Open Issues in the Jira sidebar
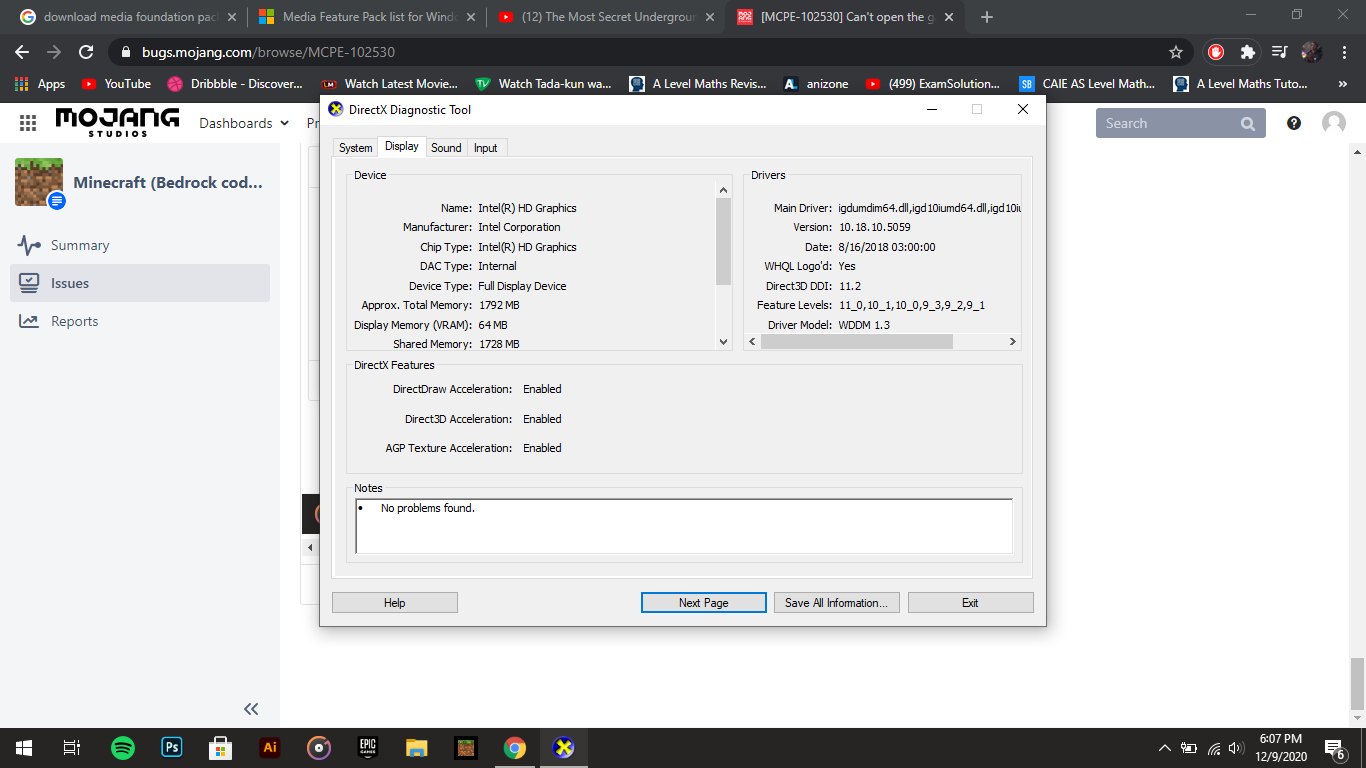The height and width of the screenshot is (768, 1366). [140, 283]
